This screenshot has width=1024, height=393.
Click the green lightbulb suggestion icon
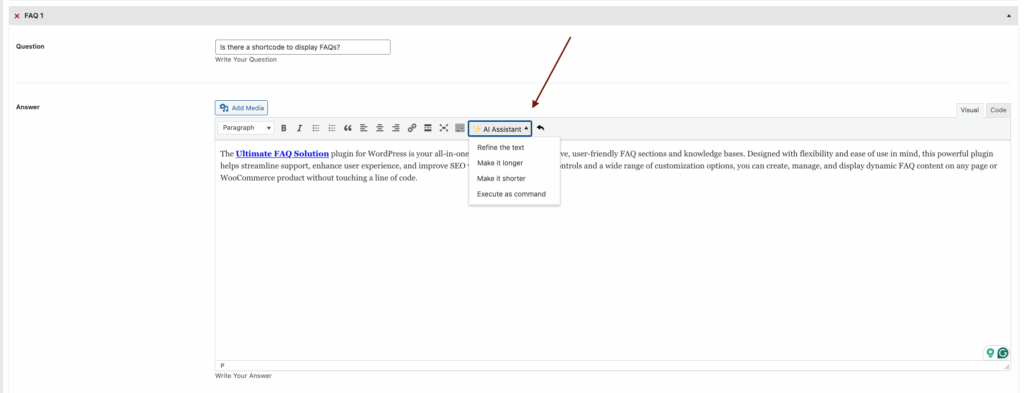click(x=990, y=353)
